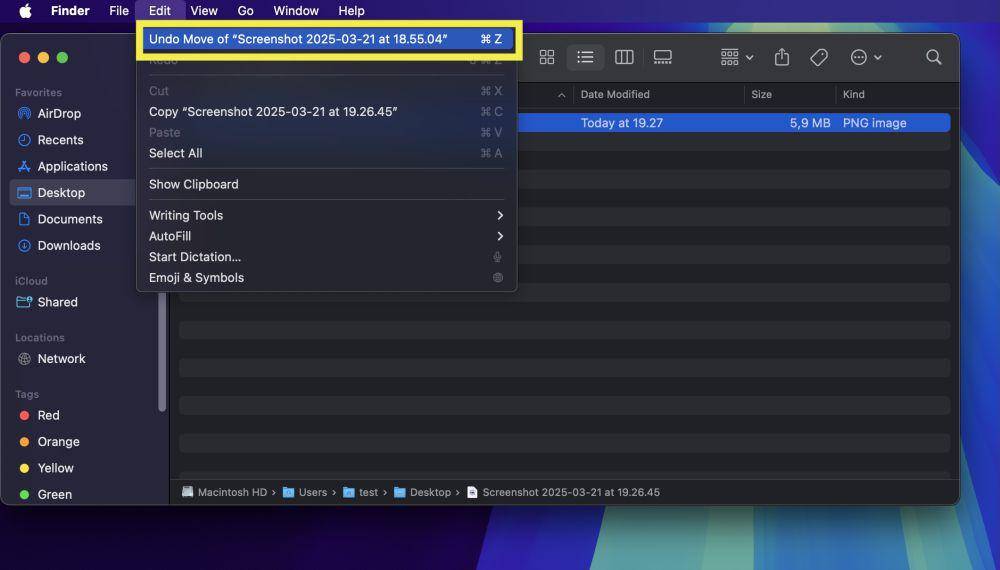Open the Window menu
The image size is (1000, 570).
(296, 11)
